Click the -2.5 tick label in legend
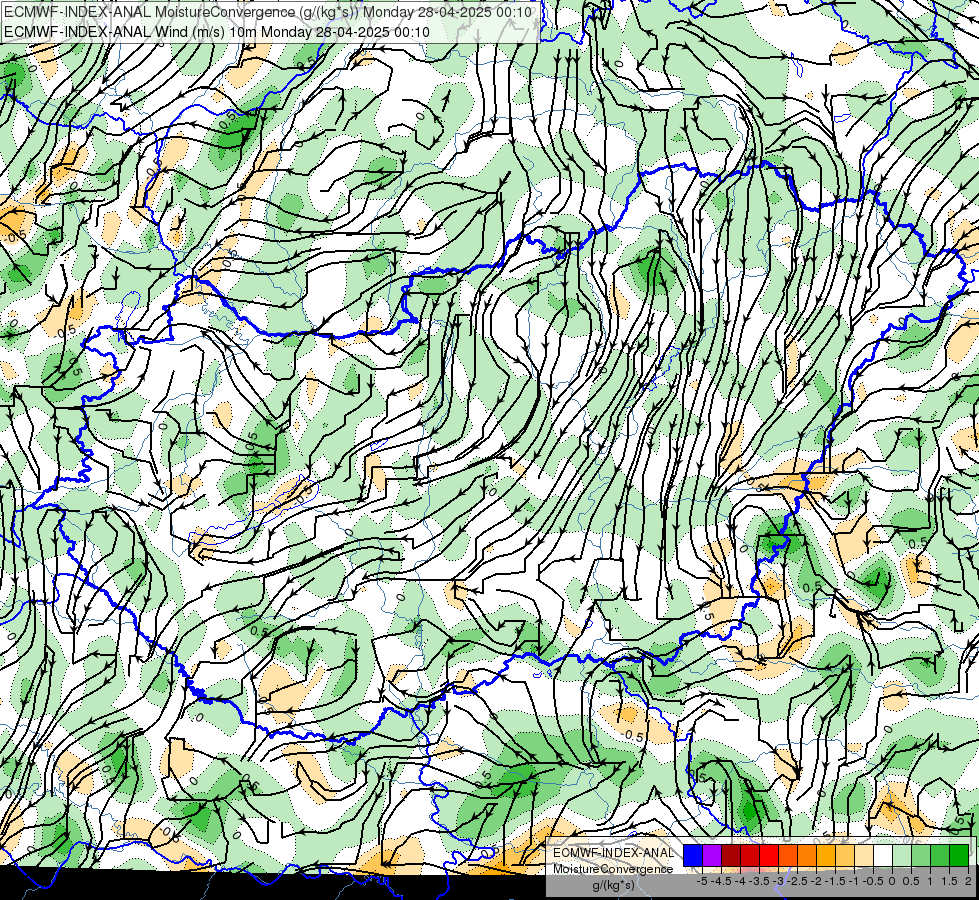The image size is (979, 900). pos(797,881)
